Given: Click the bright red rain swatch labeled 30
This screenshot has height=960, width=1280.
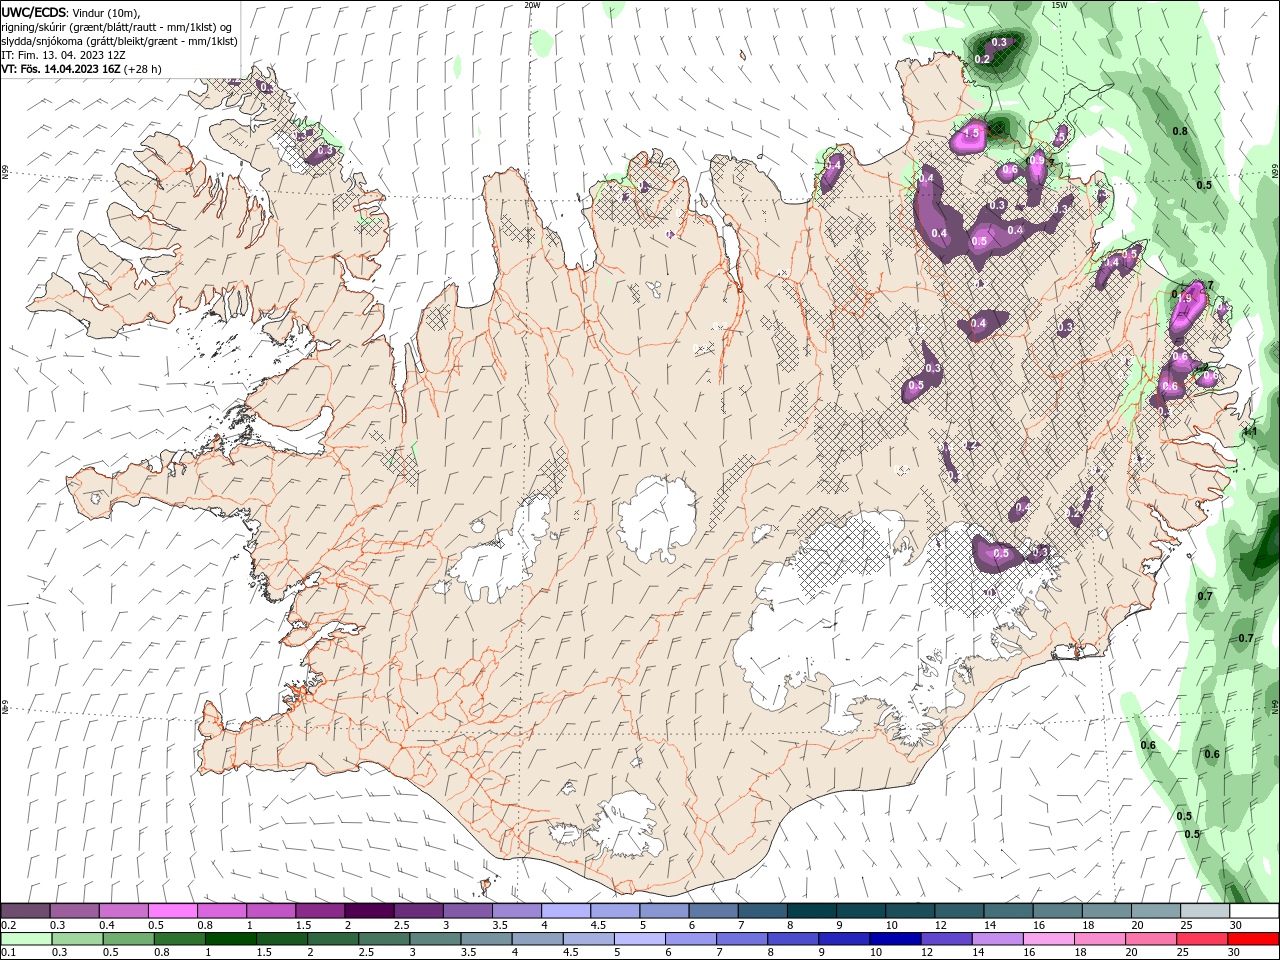Looking at the screenshot, I should click(1254, 939).
